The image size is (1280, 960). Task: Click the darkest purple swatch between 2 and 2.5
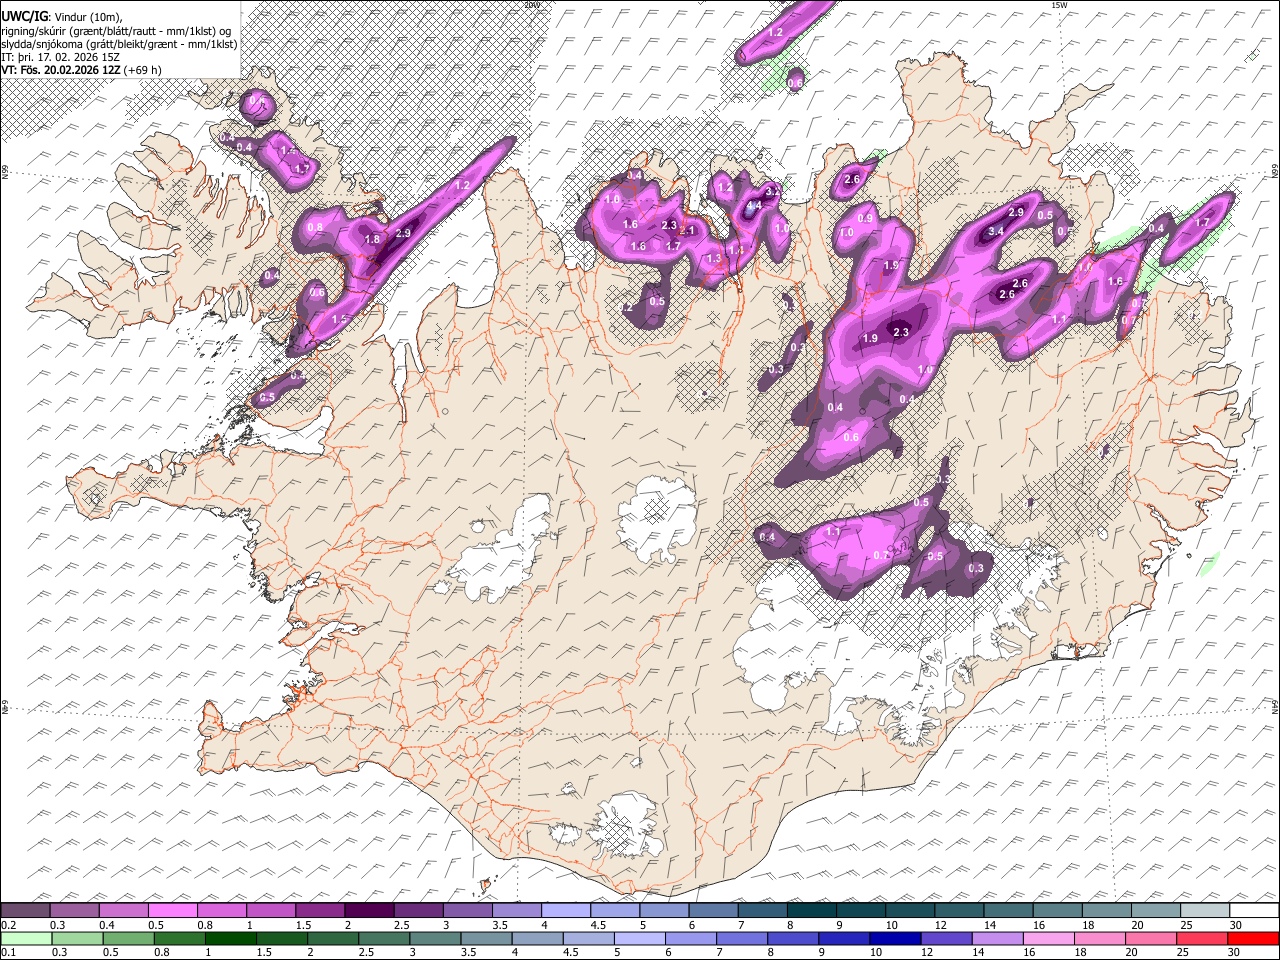click(368, 911)
